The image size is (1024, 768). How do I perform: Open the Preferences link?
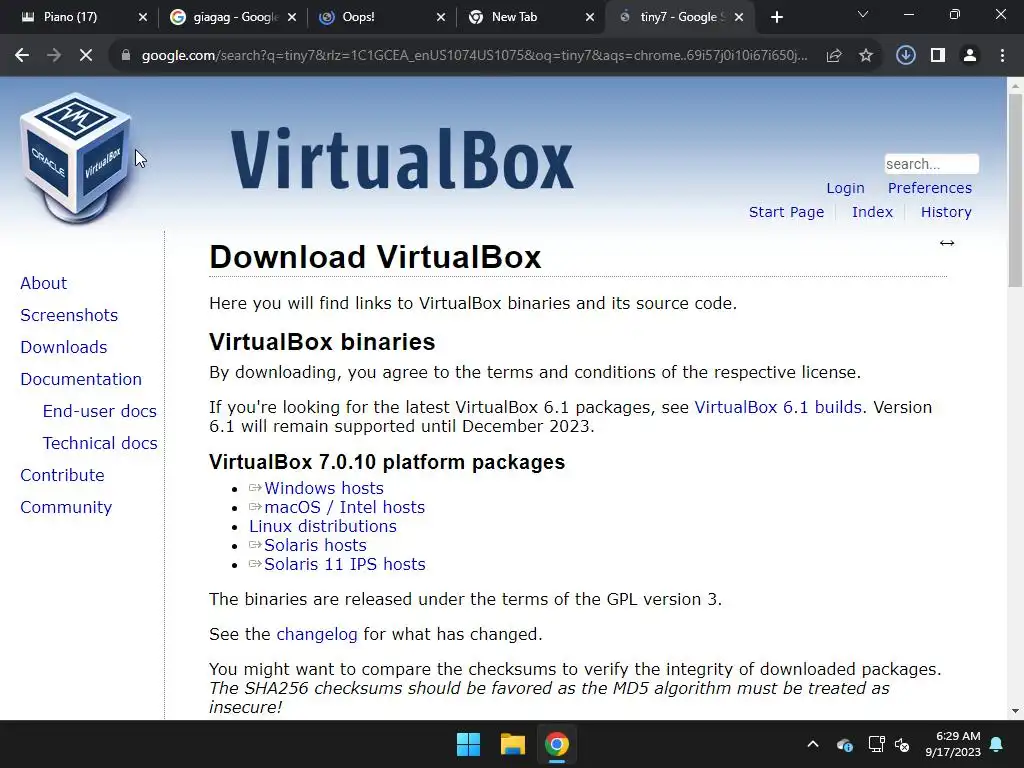(929, 188)
